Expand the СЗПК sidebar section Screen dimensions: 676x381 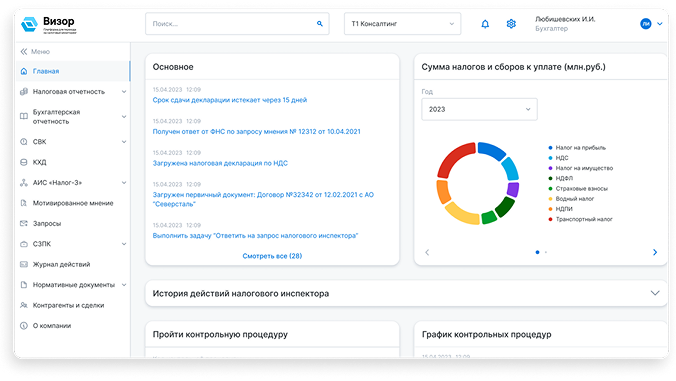point(73,244)
